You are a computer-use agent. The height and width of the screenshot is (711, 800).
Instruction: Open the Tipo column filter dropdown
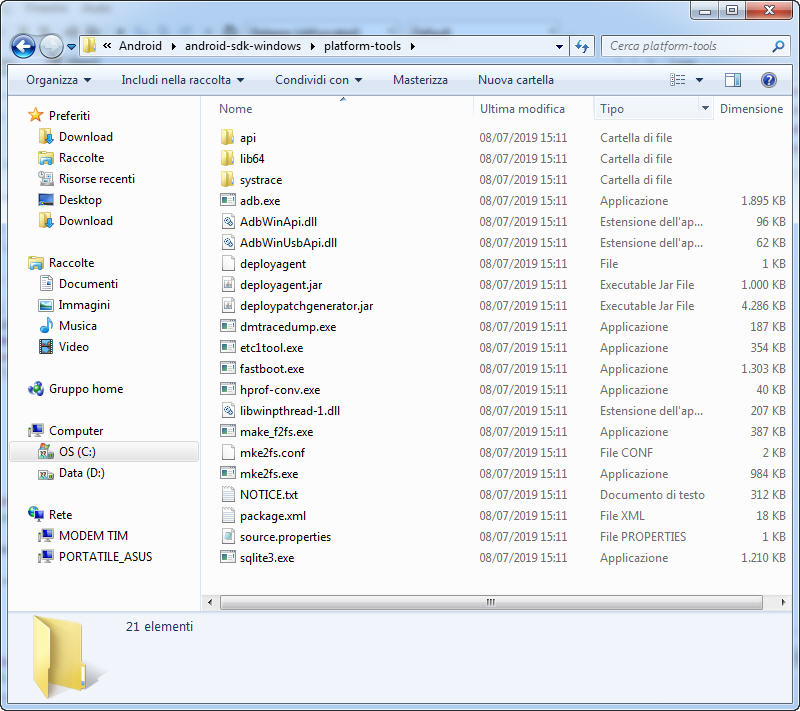pos(705,108)
